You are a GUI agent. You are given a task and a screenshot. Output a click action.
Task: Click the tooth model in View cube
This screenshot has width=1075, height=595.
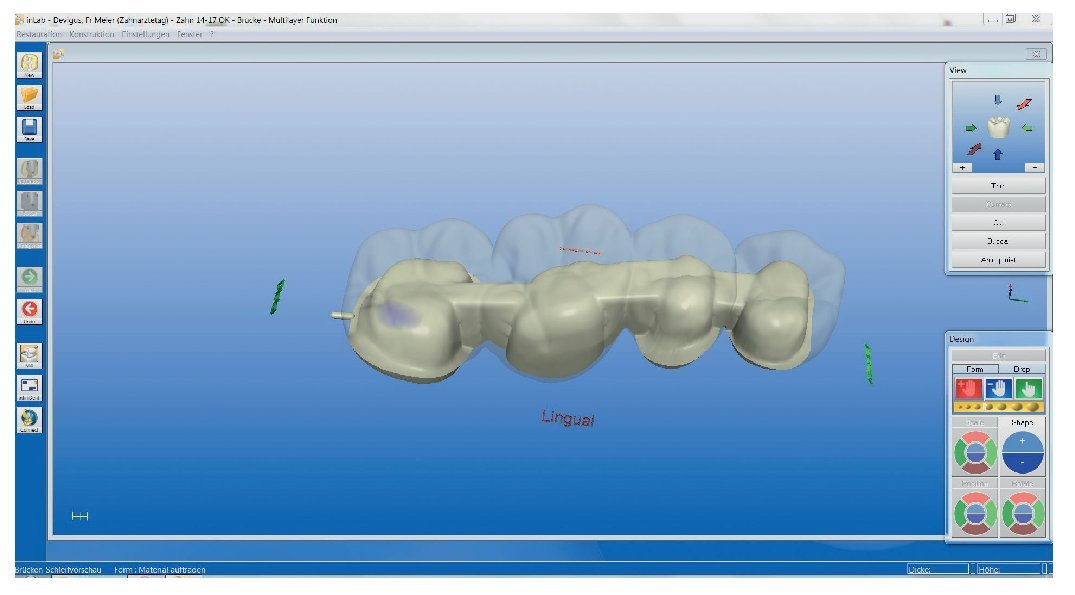pos(998,127)
